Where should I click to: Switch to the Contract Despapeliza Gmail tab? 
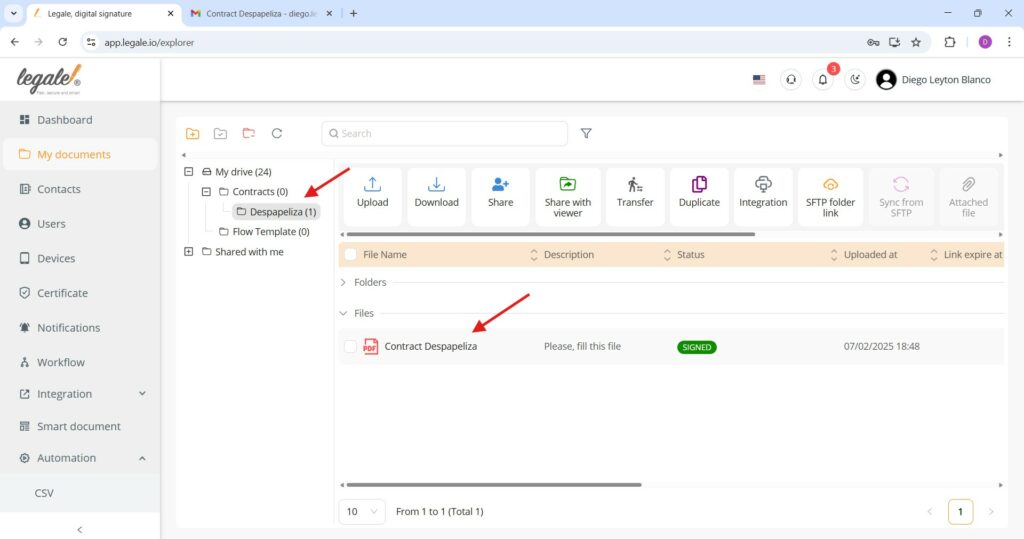260,13
